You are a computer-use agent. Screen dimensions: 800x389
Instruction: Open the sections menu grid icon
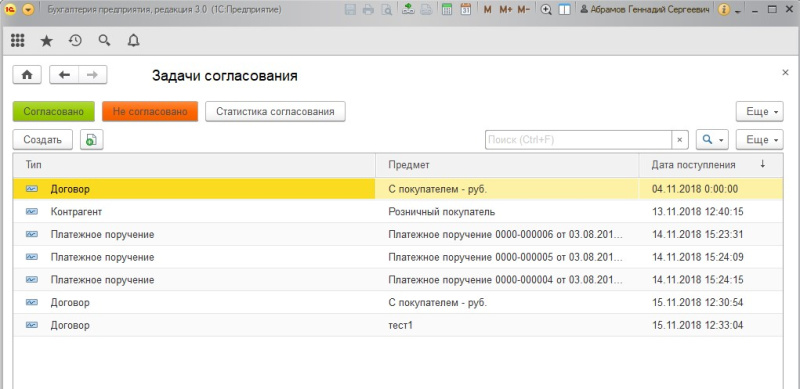click(x=17, y=41)
